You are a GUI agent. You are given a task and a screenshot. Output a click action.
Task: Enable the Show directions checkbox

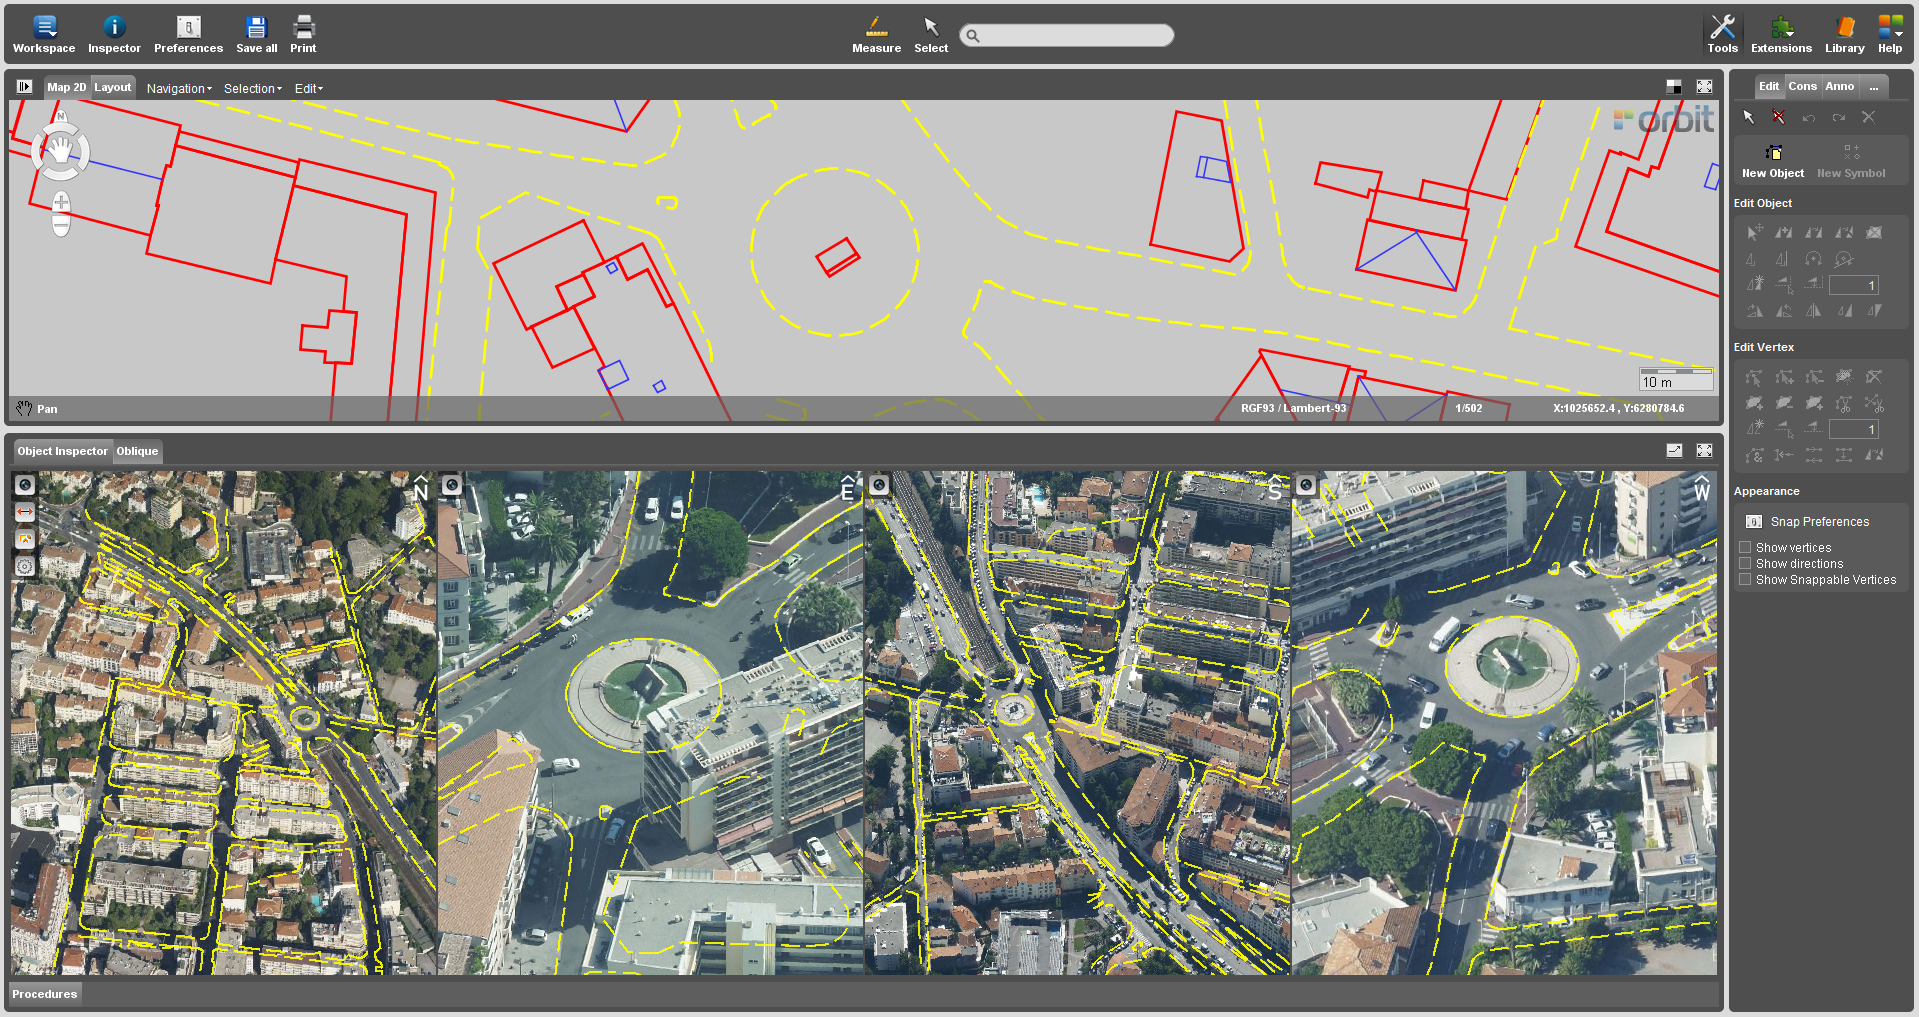click(x=1744, y=563)
